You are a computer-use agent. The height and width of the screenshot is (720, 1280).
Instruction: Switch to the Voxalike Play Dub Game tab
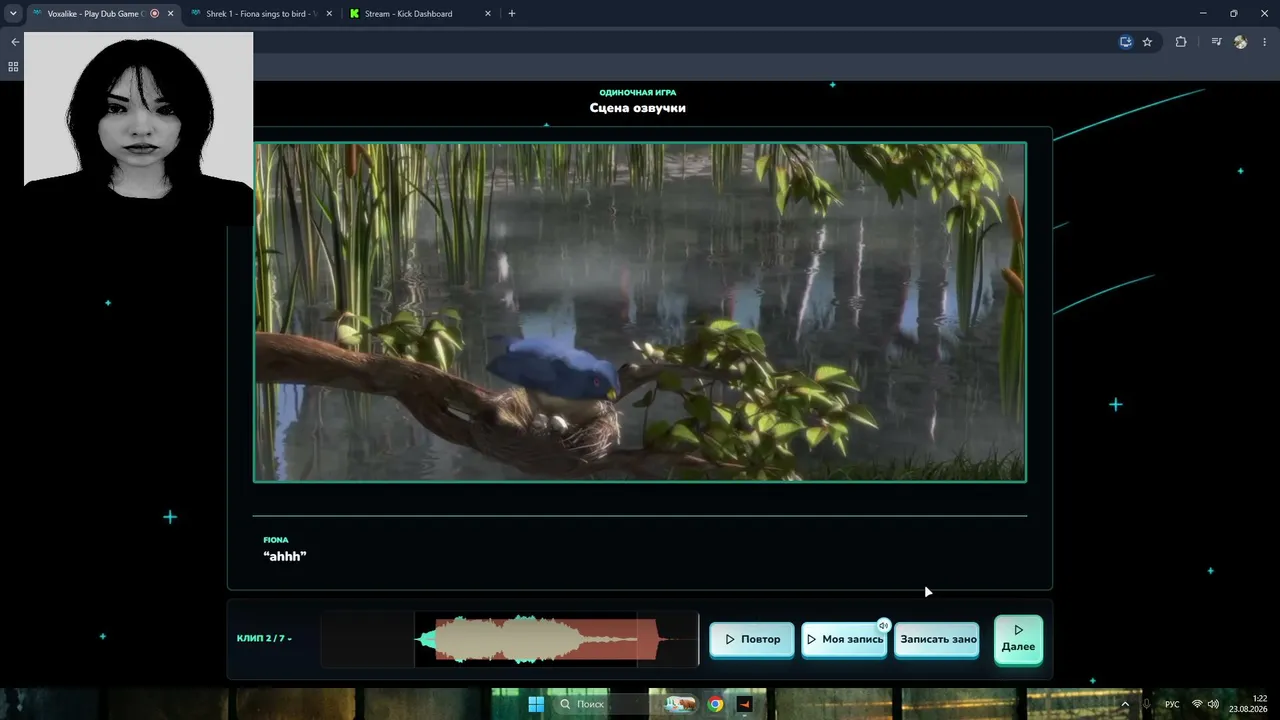(x=96, y=14)
